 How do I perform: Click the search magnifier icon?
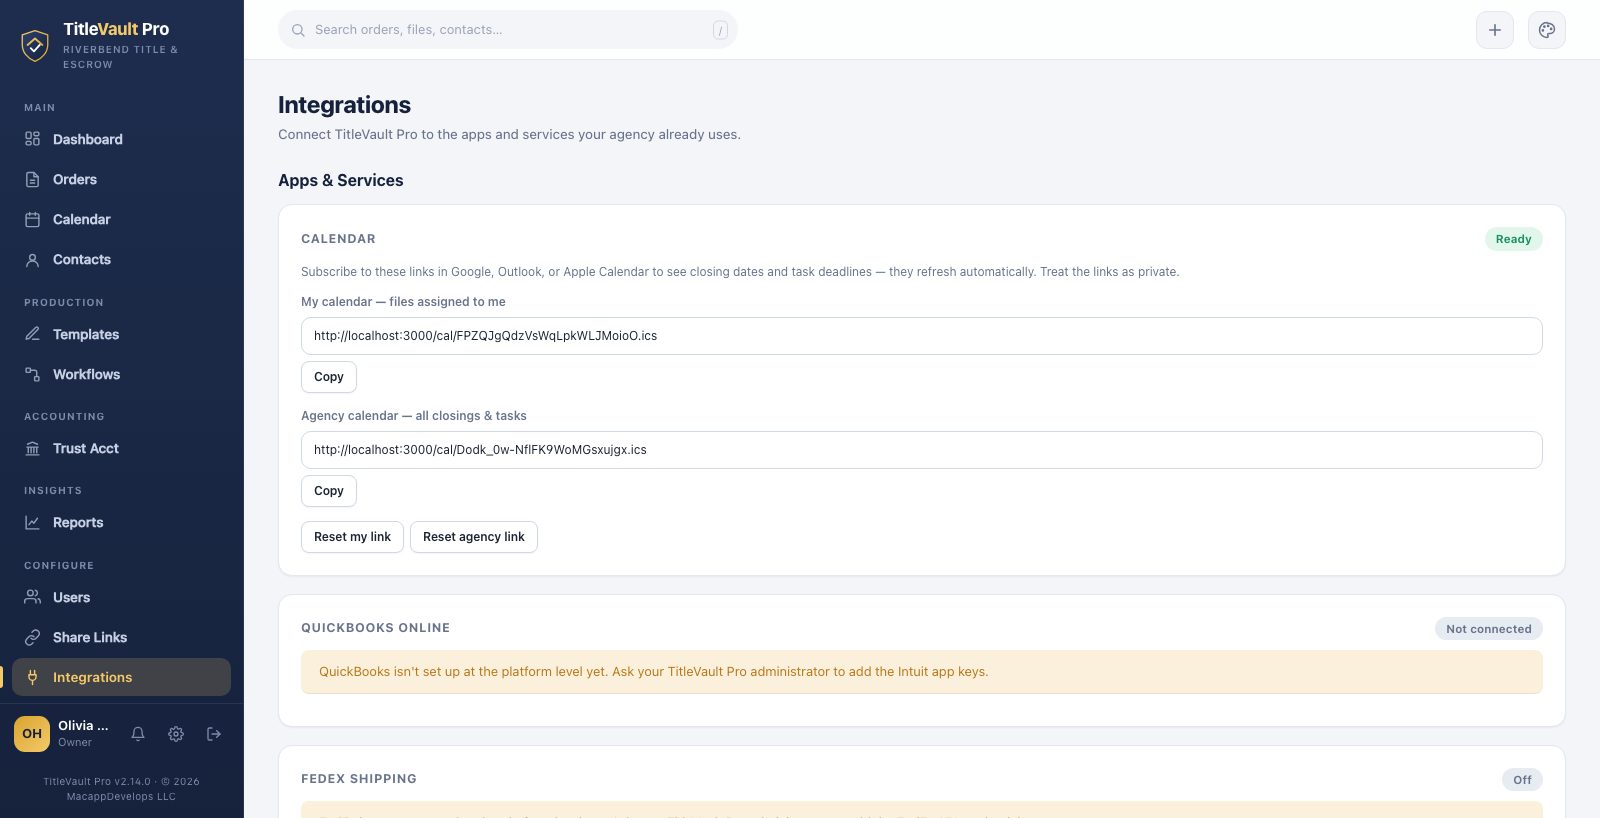coord(298,30)
